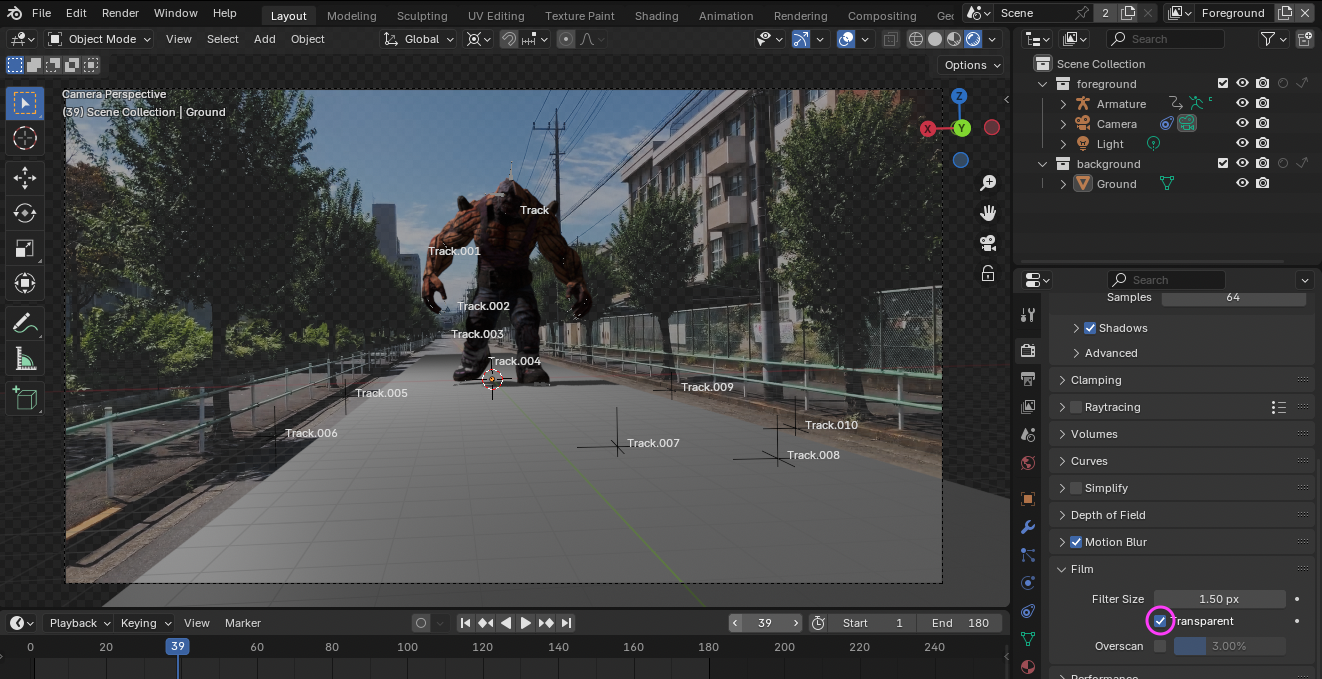Viewport: 1322px width, 679px height.
Task: Expand the Armature tree item
Action: 1064,104
